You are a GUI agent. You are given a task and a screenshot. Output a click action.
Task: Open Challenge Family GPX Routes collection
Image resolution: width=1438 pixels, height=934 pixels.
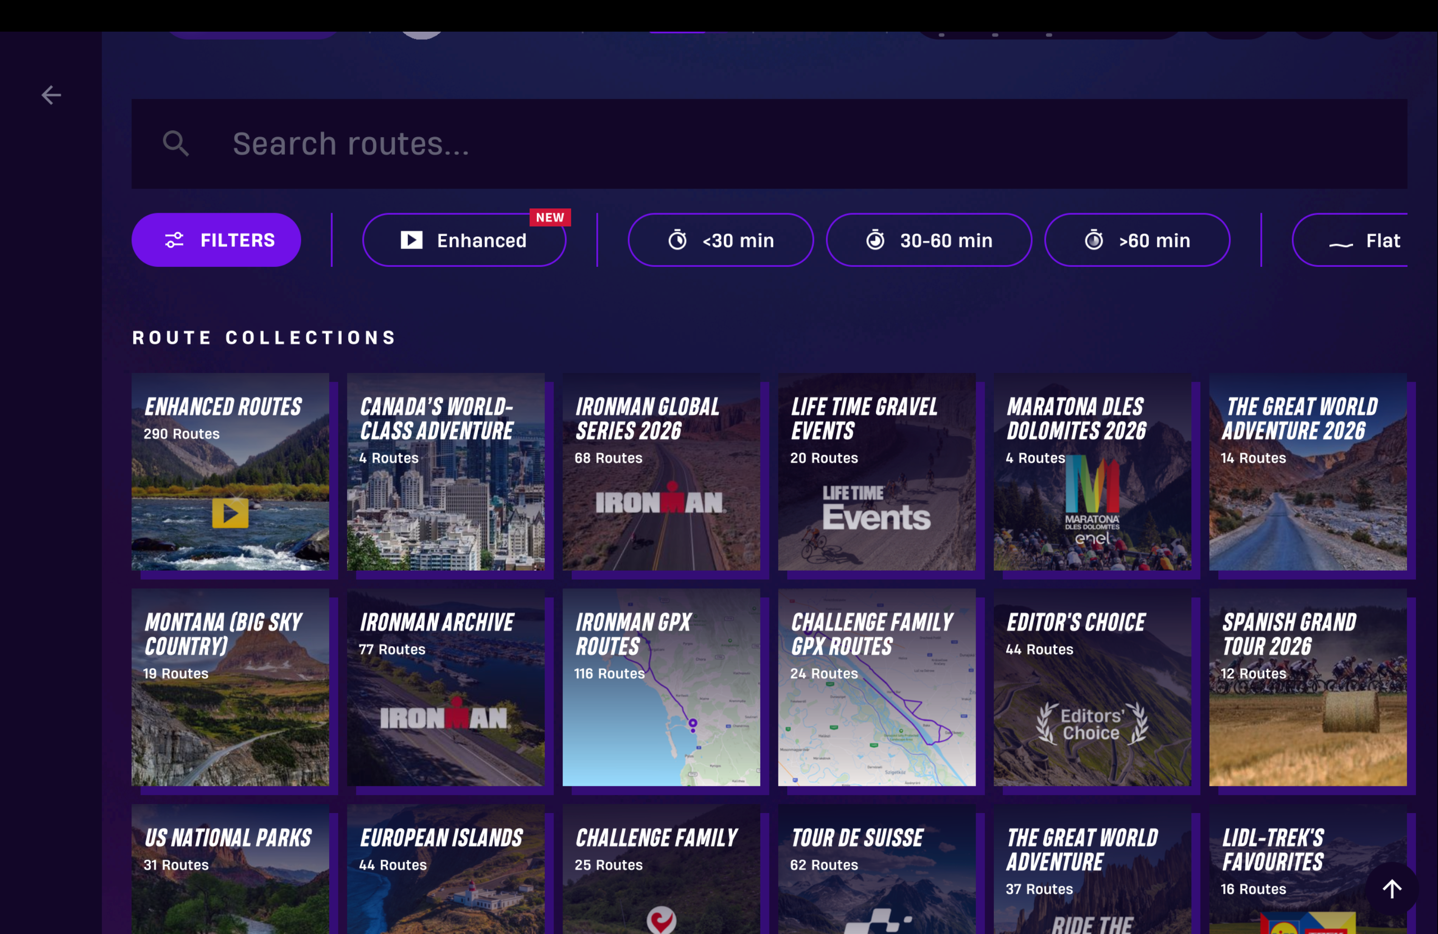[877, 688]
